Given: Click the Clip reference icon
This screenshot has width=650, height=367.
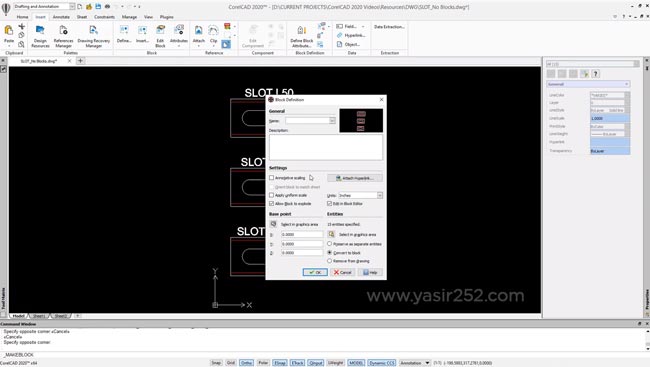Looking at the screenshot, I should coord(213,30).
